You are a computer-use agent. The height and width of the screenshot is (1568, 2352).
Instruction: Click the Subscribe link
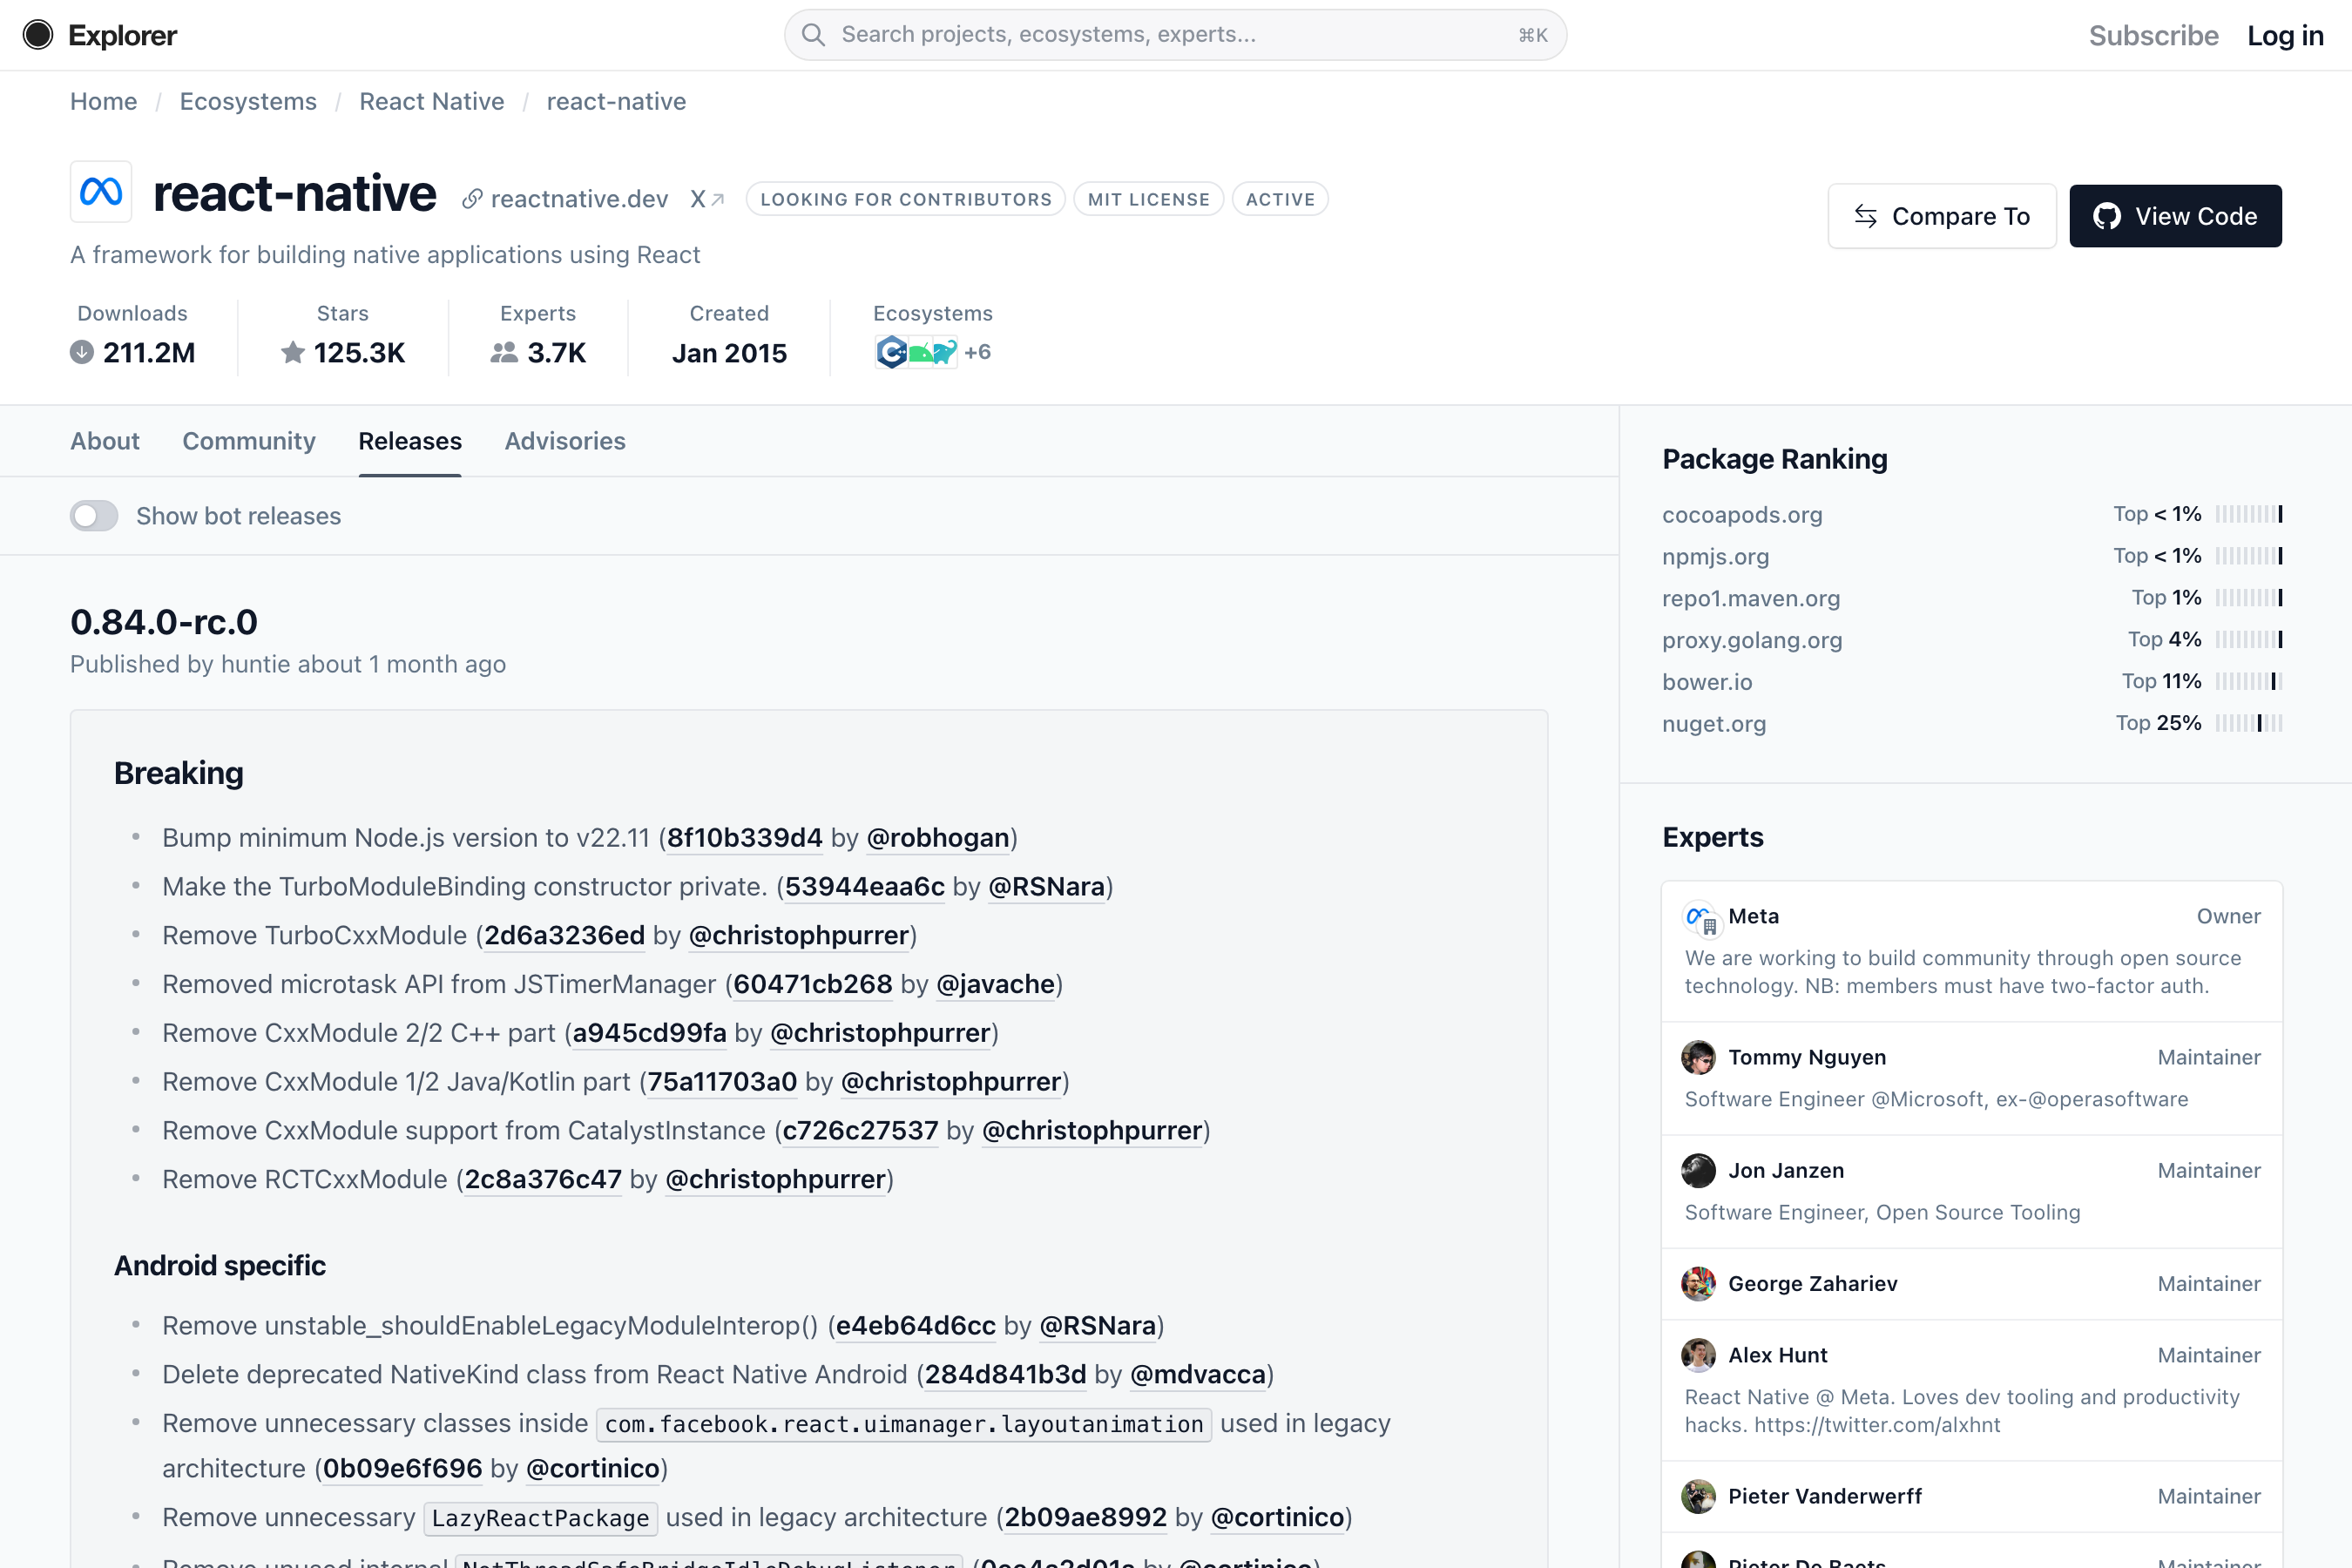(2153, 35)
